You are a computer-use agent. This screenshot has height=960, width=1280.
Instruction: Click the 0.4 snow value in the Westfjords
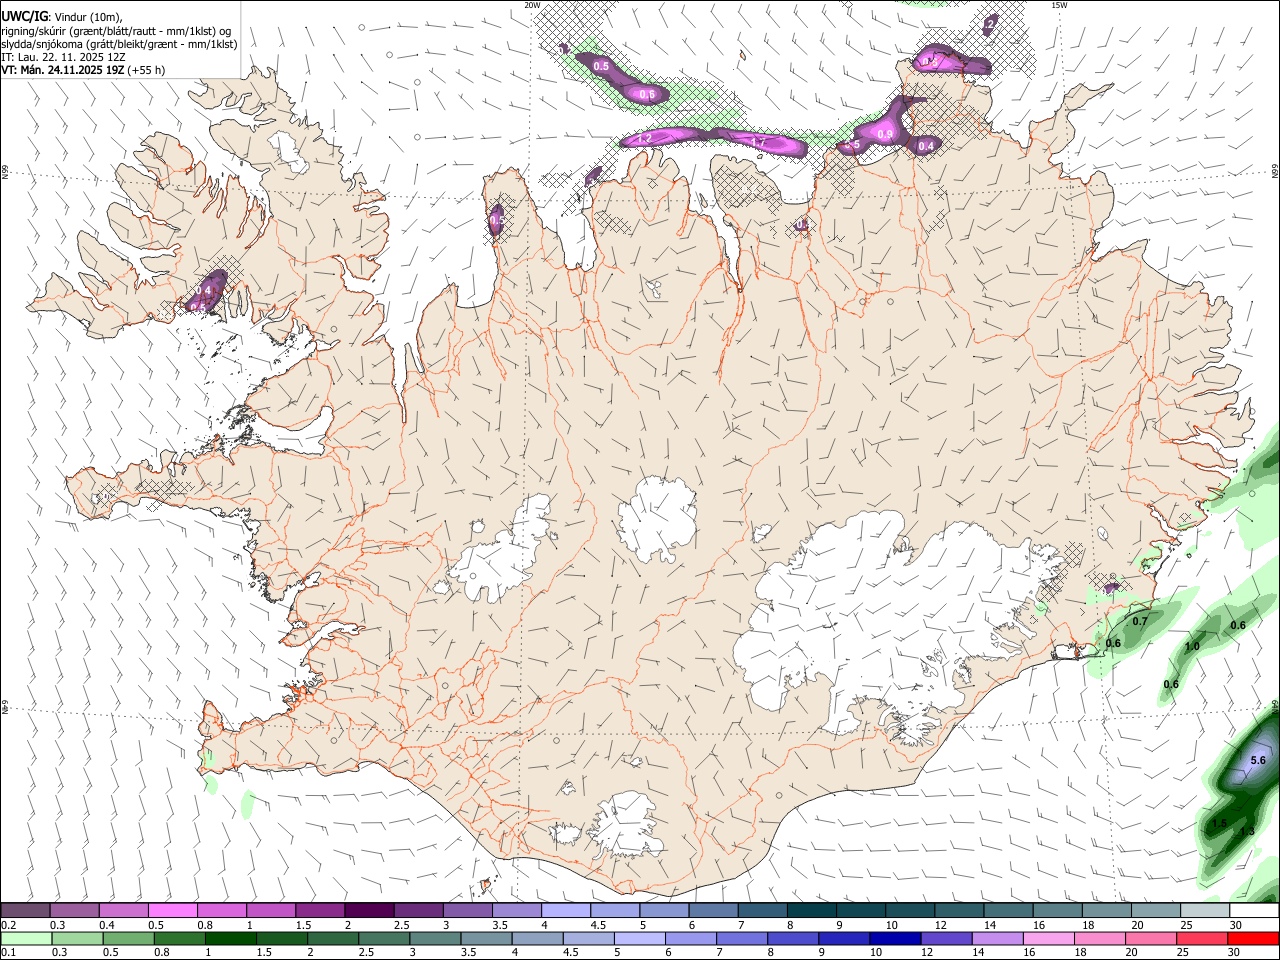point(203,291)
